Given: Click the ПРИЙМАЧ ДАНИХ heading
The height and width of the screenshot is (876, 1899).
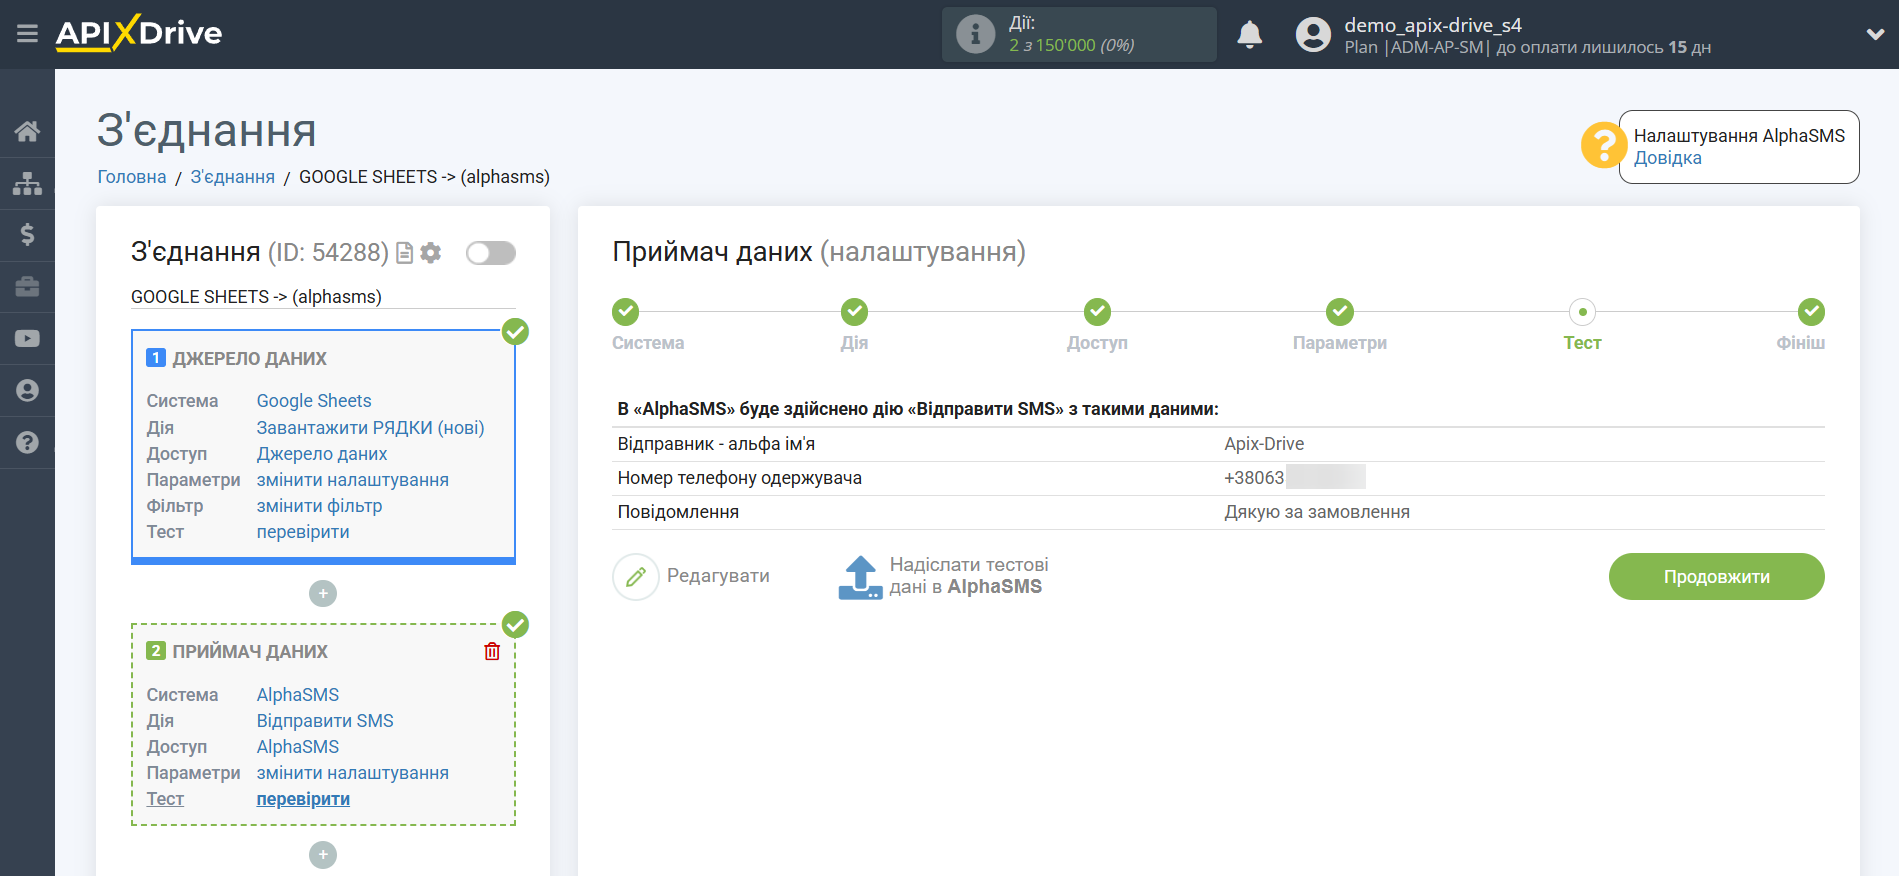Looking at the screenshot, I should (x=250, y=652).
